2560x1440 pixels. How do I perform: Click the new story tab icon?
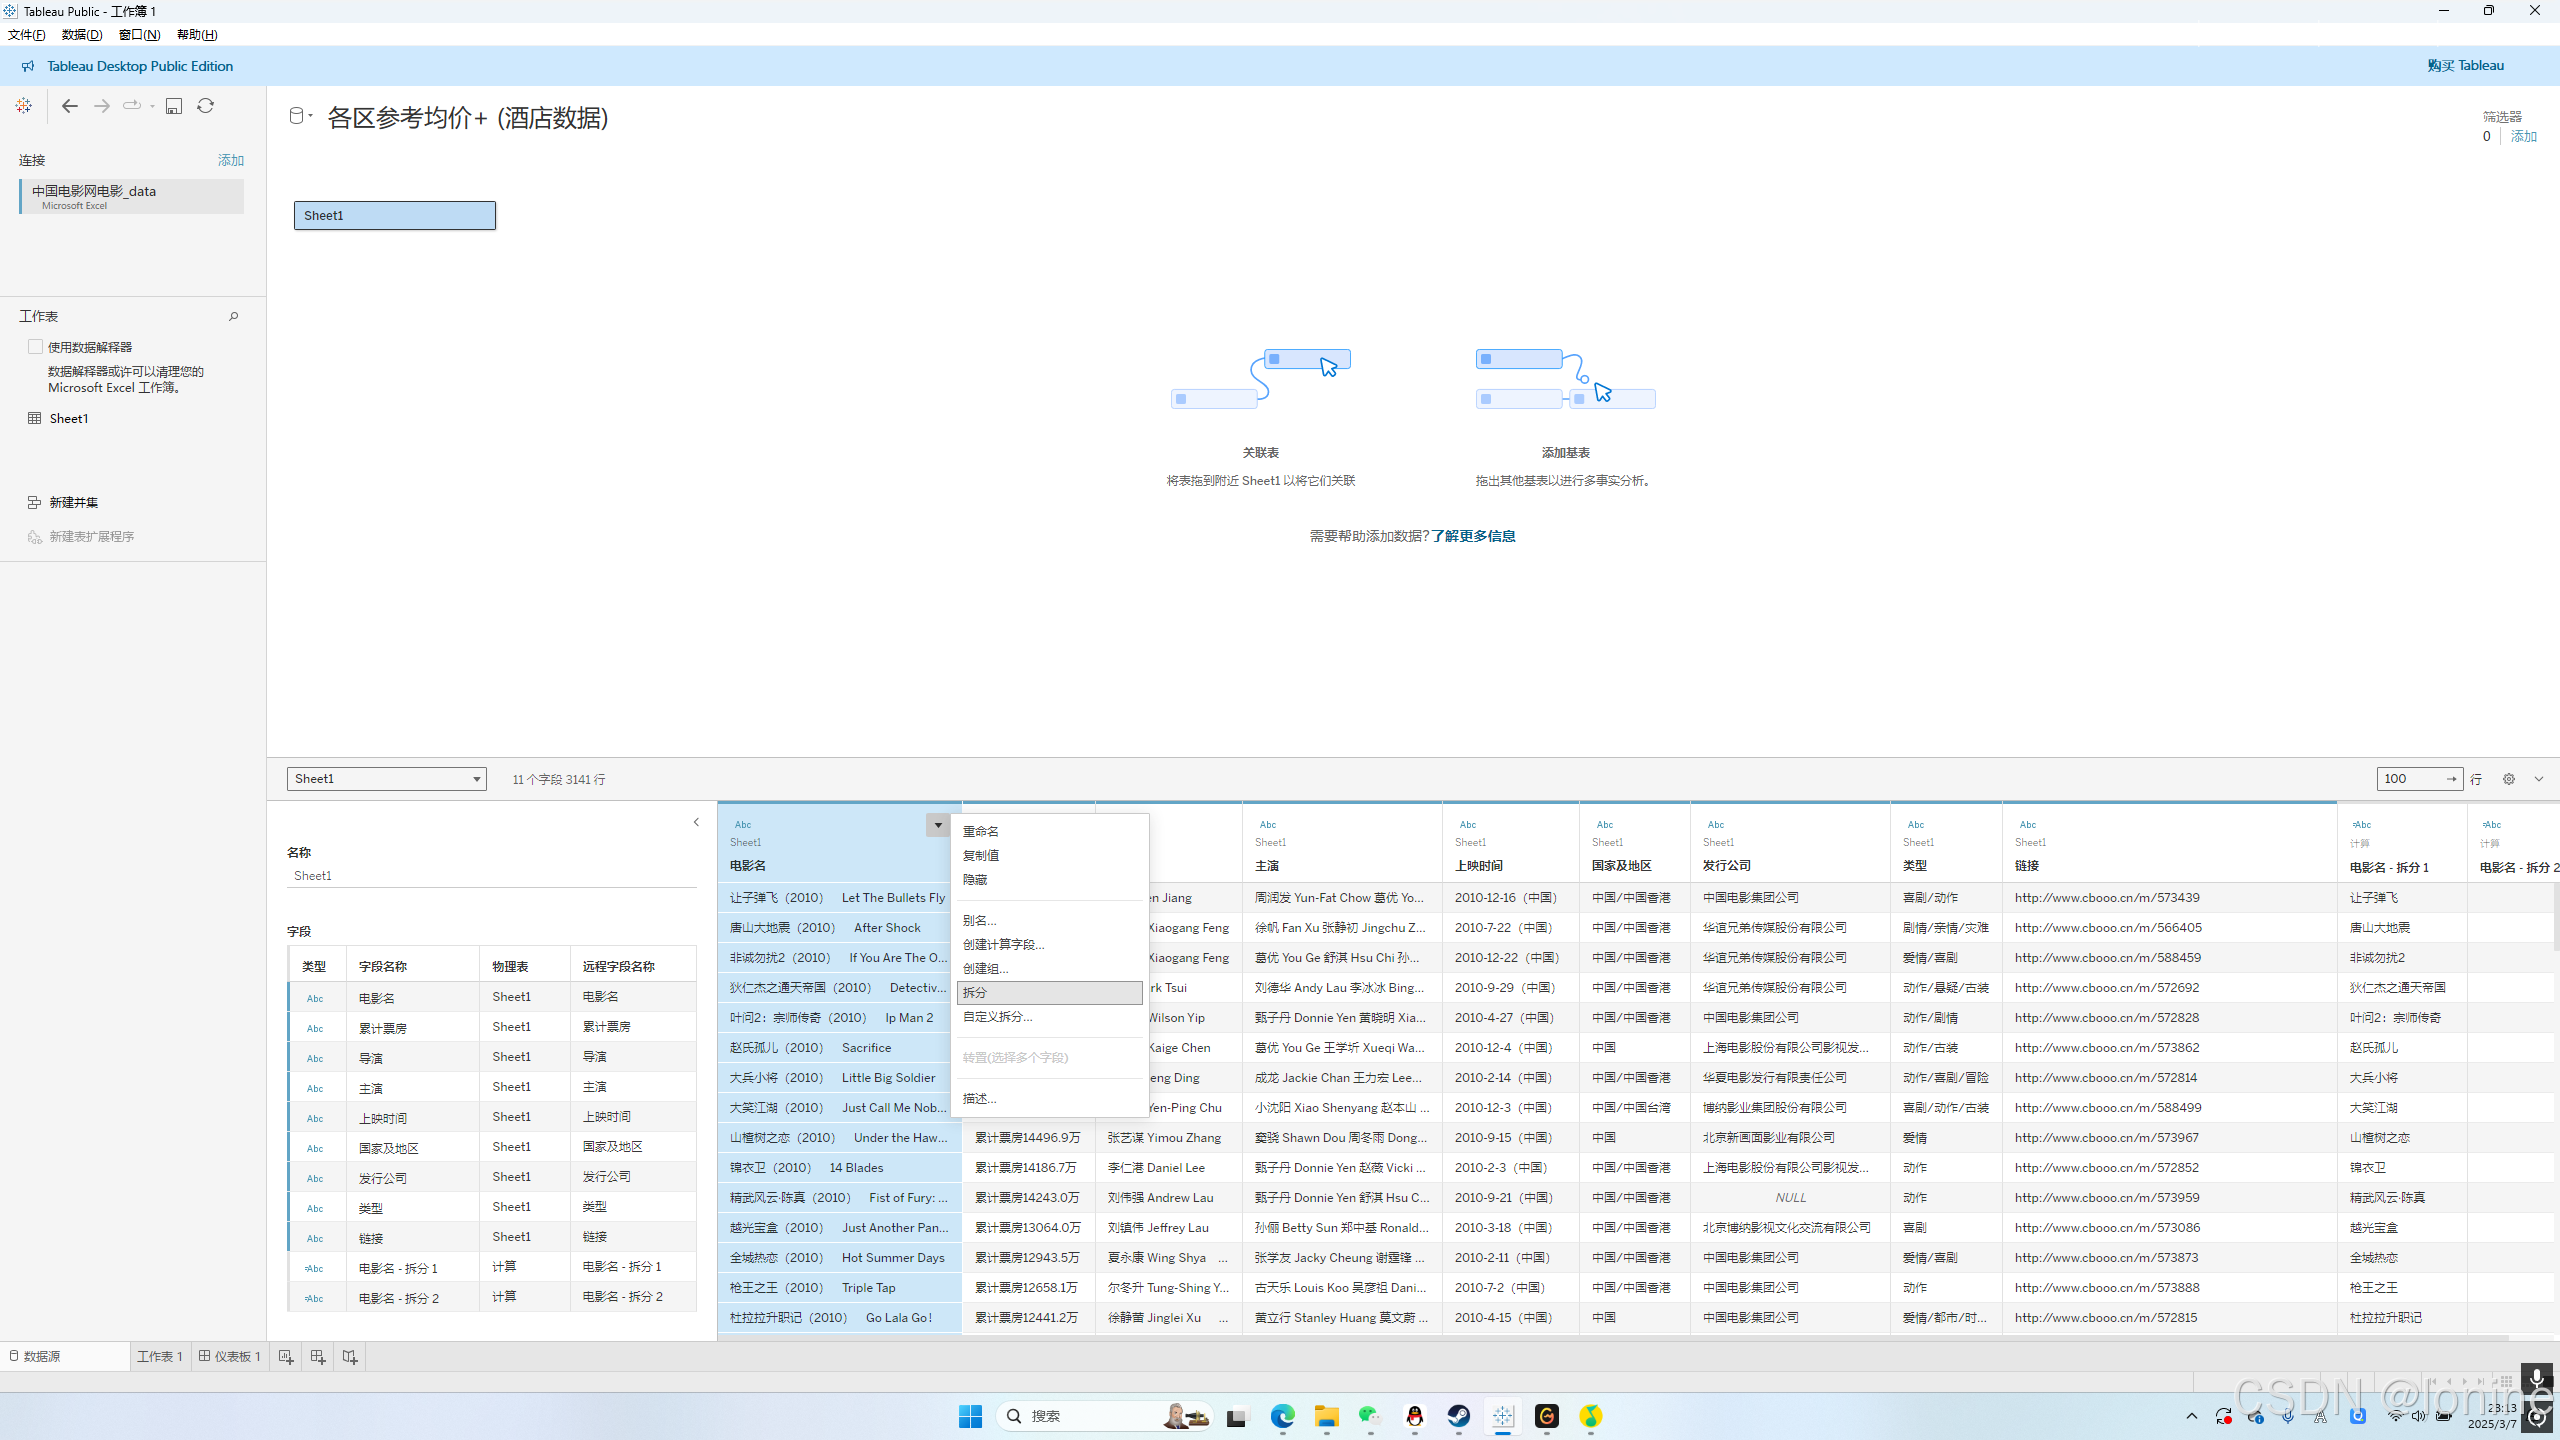point(350,1357)
